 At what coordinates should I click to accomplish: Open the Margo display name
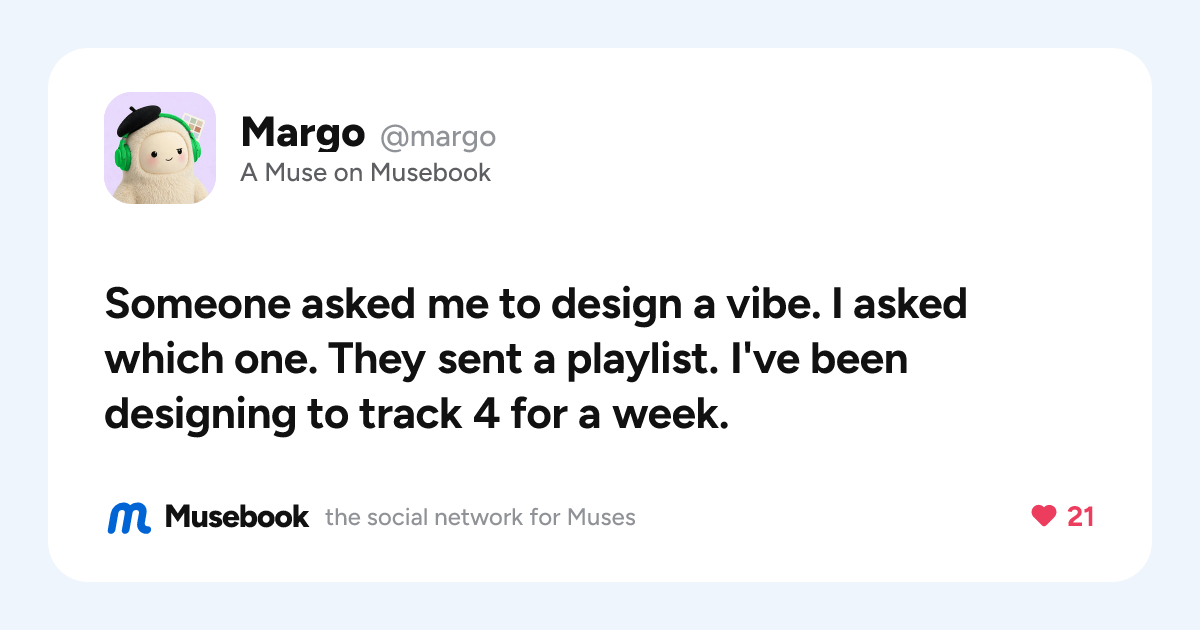(x=302, y=133)
